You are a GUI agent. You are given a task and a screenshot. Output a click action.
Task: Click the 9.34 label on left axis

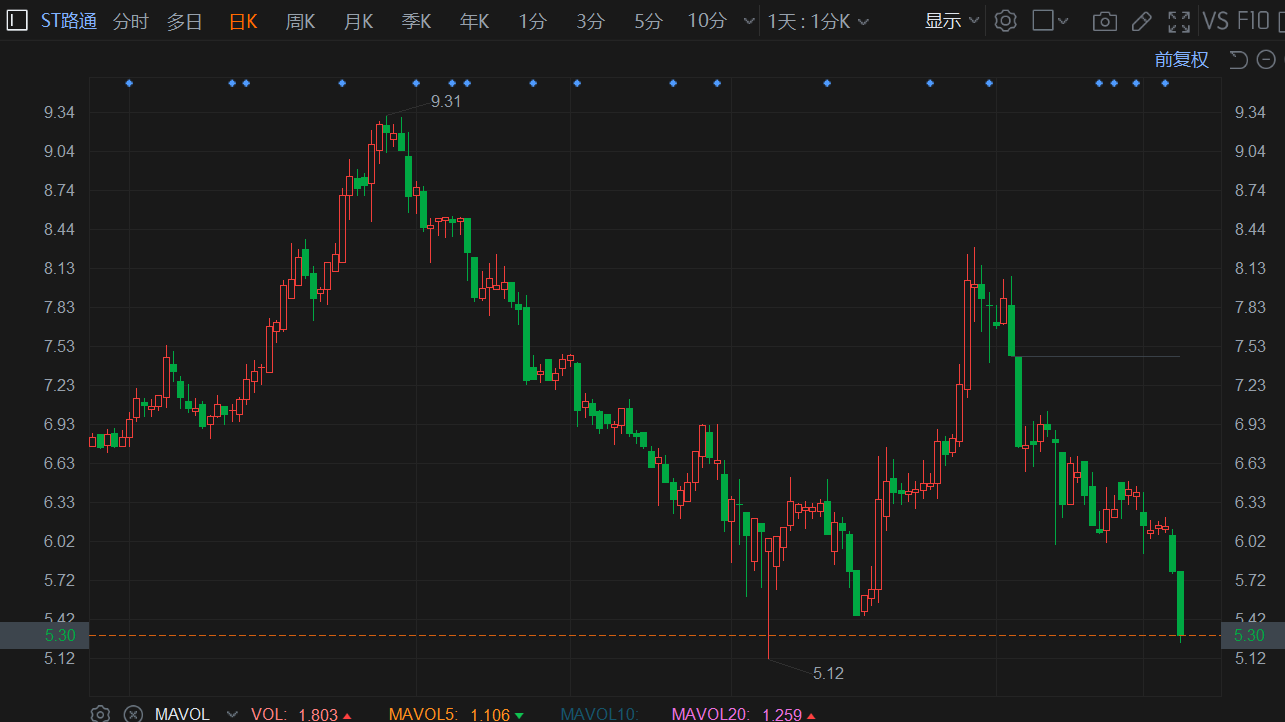click(x=60, y=112)
